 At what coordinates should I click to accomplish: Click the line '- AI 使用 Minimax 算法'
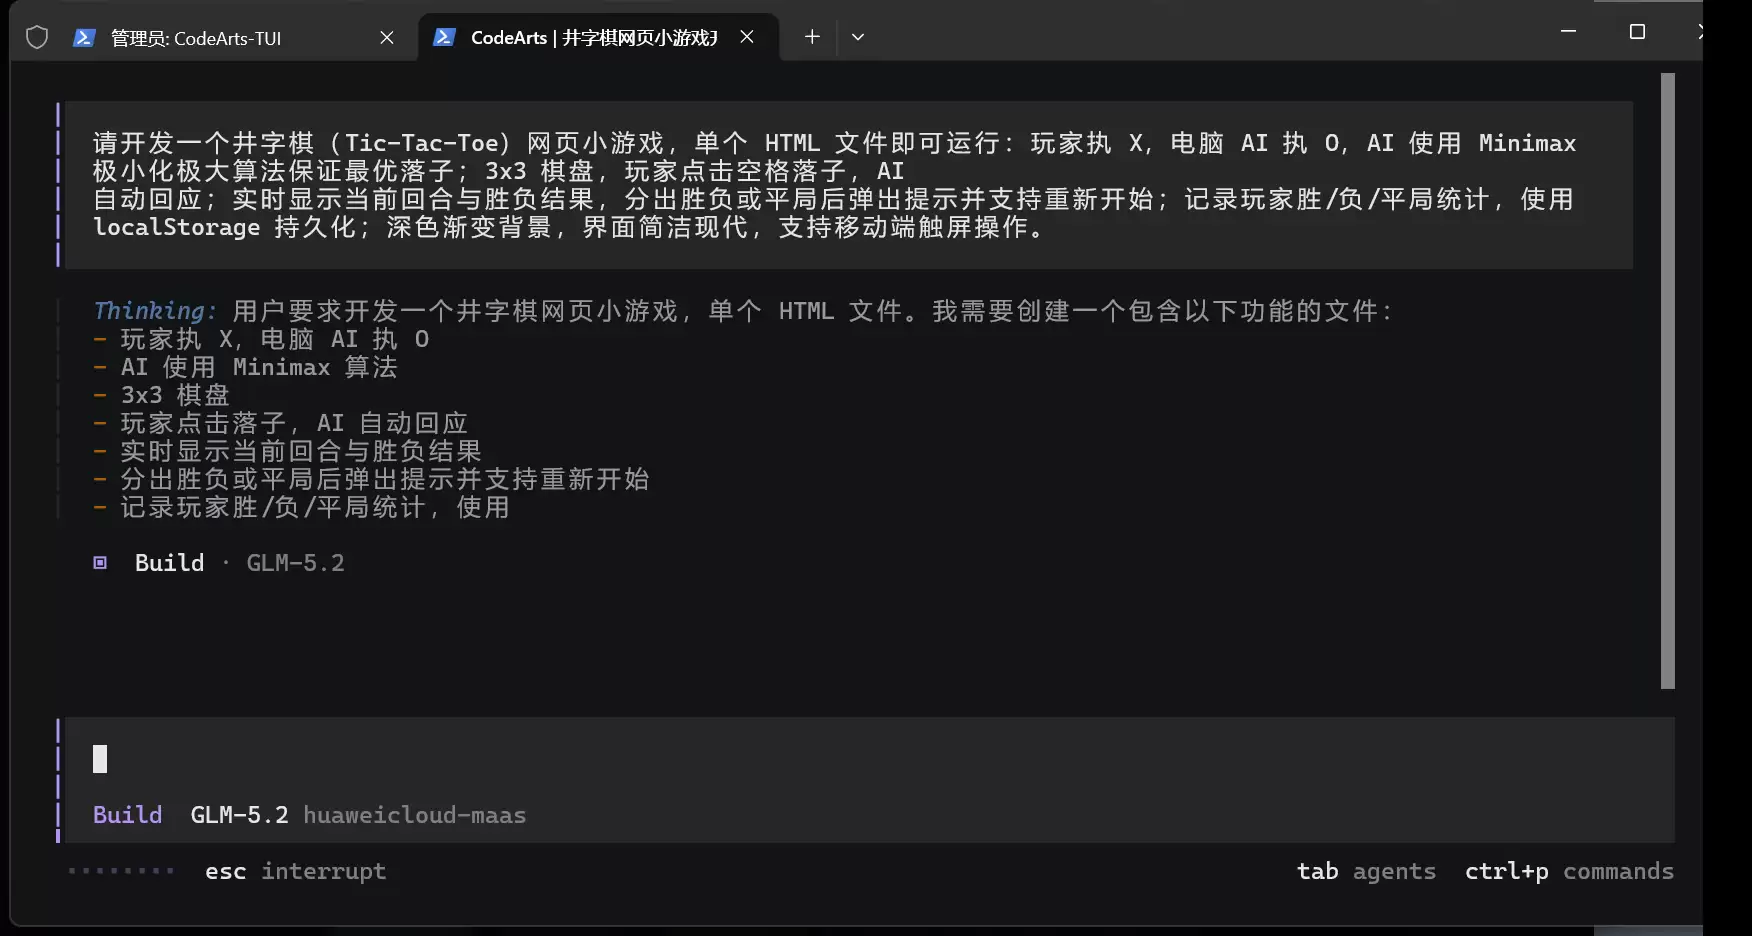[245, 367]
